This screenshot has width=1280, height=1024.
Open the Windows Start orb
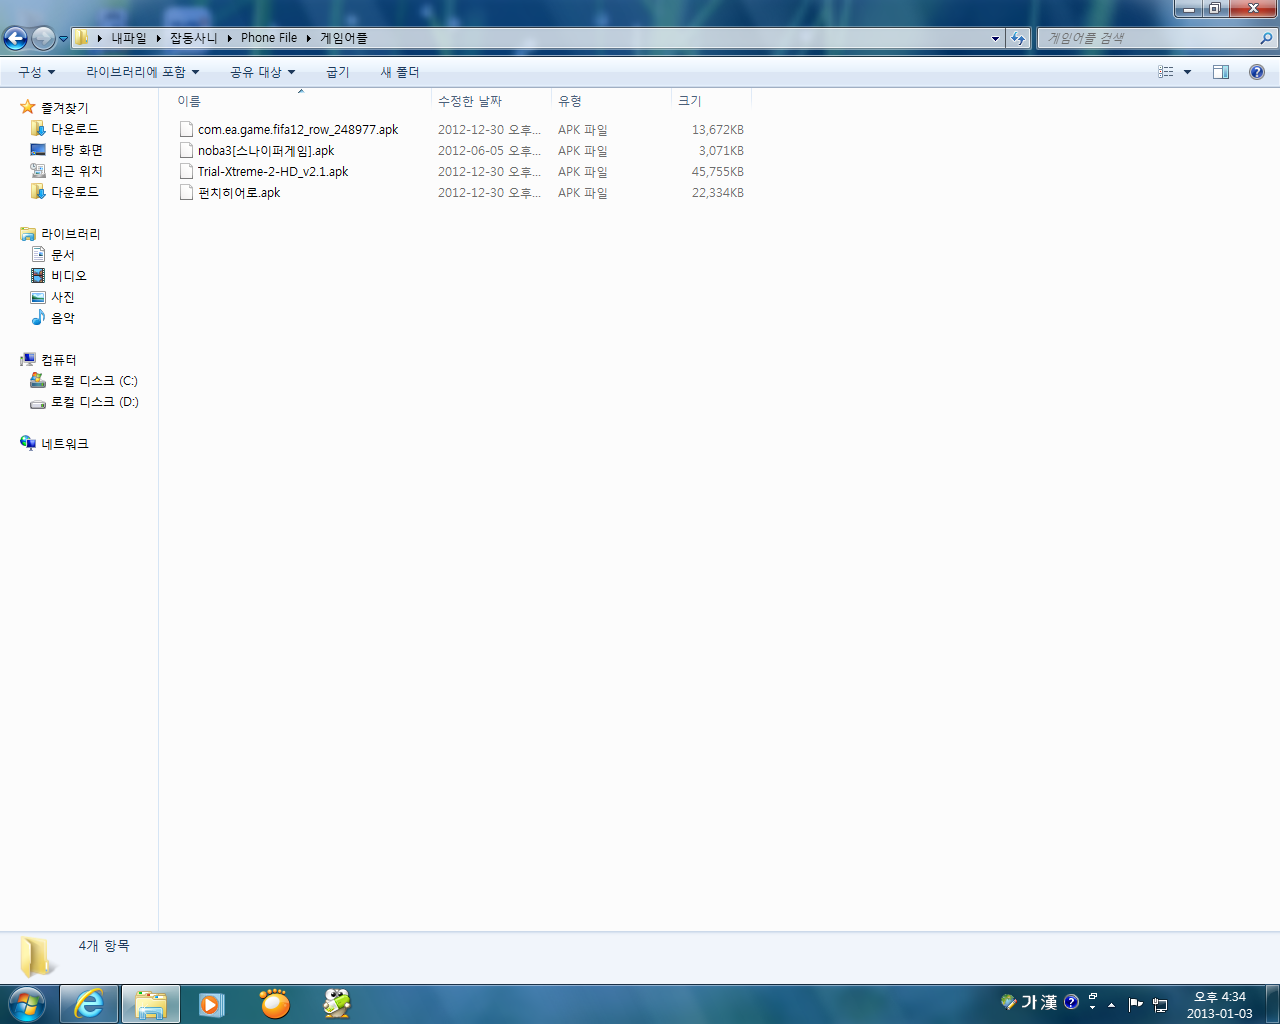pos(27,1003)
